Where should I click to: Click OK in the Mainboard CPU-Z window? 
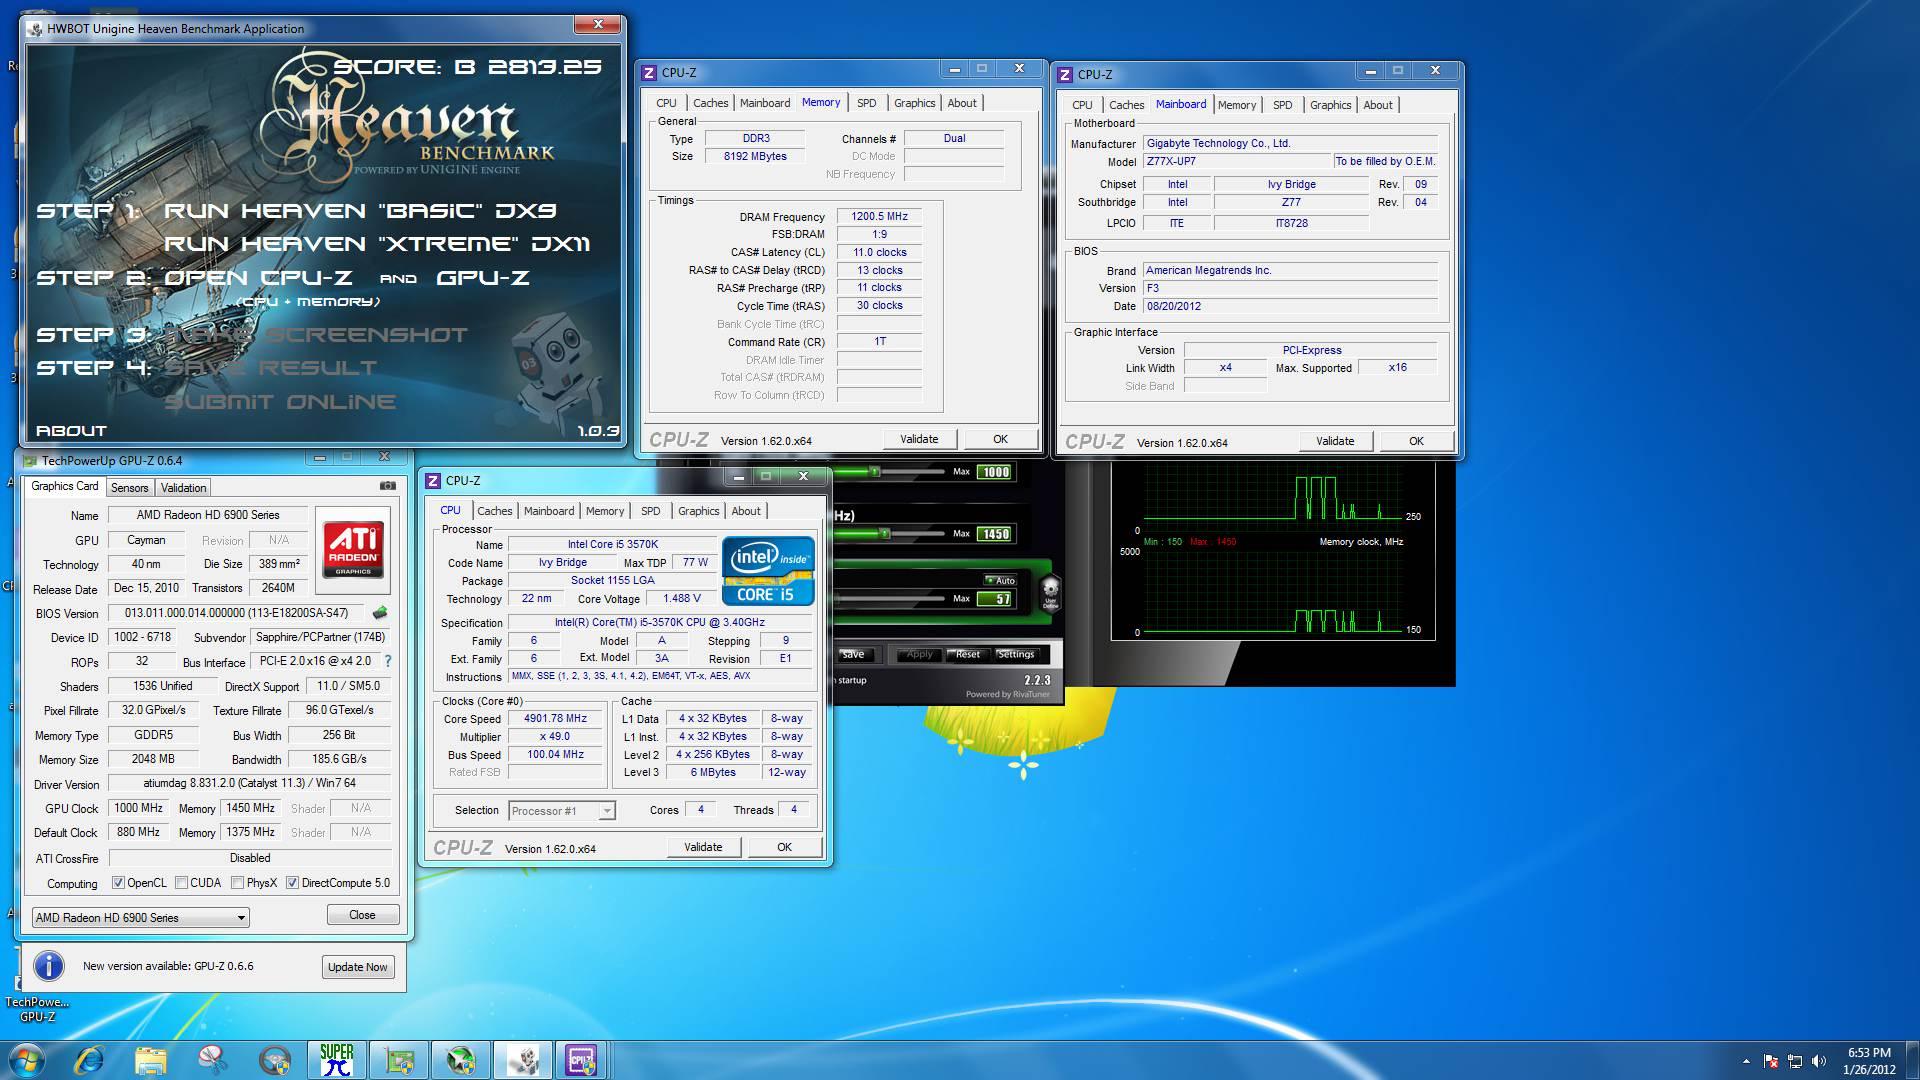(1416, 441)
